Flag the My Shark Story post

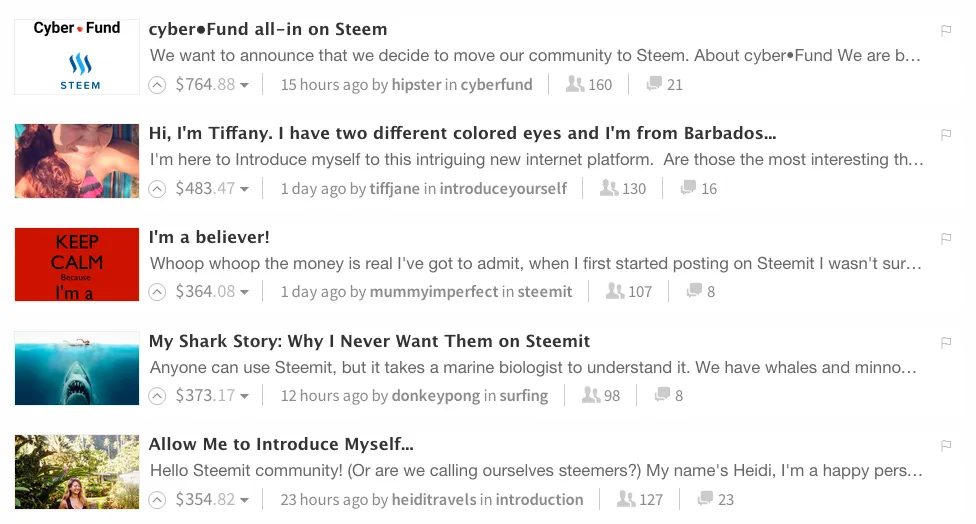pos(946,342)
